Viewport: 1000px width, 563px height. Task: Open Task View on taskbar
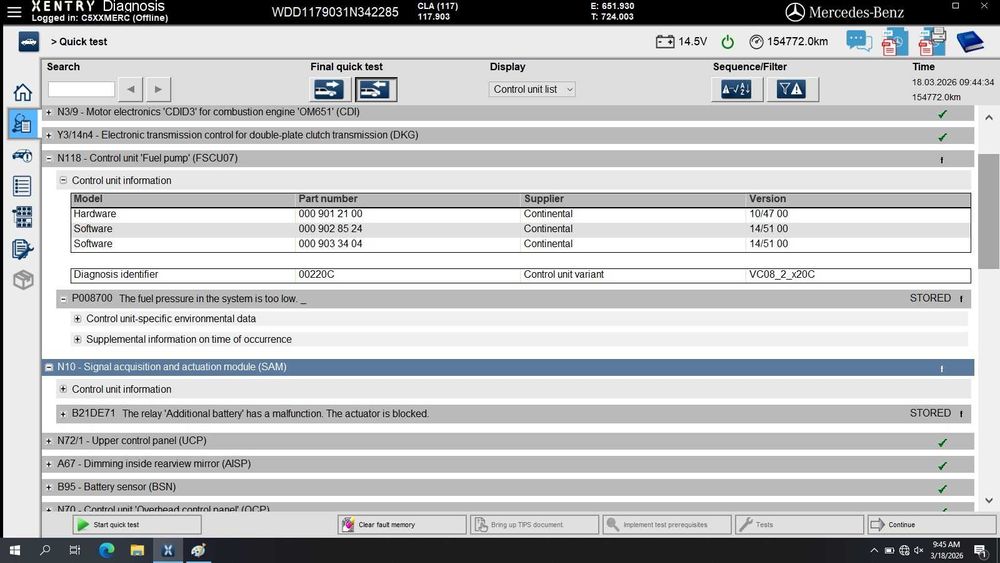coord(75,550)
